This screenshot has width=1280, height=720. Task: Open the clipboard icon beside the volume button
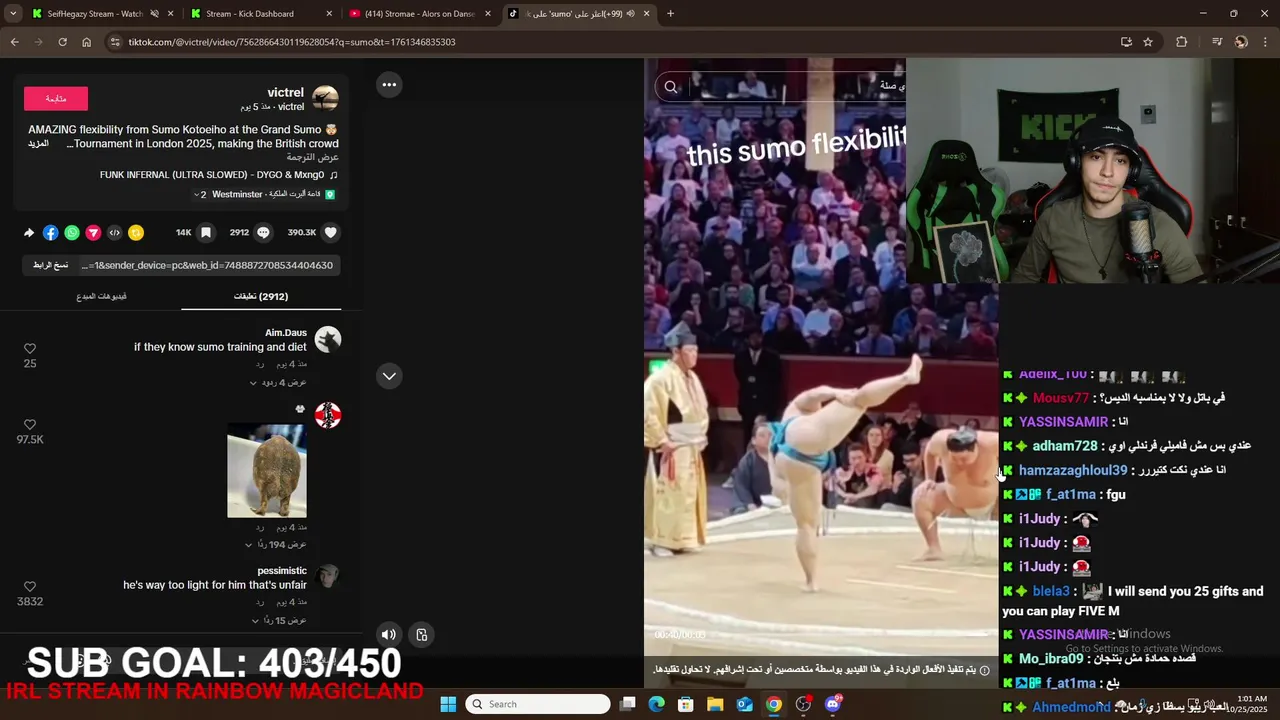tap(422, 634)
